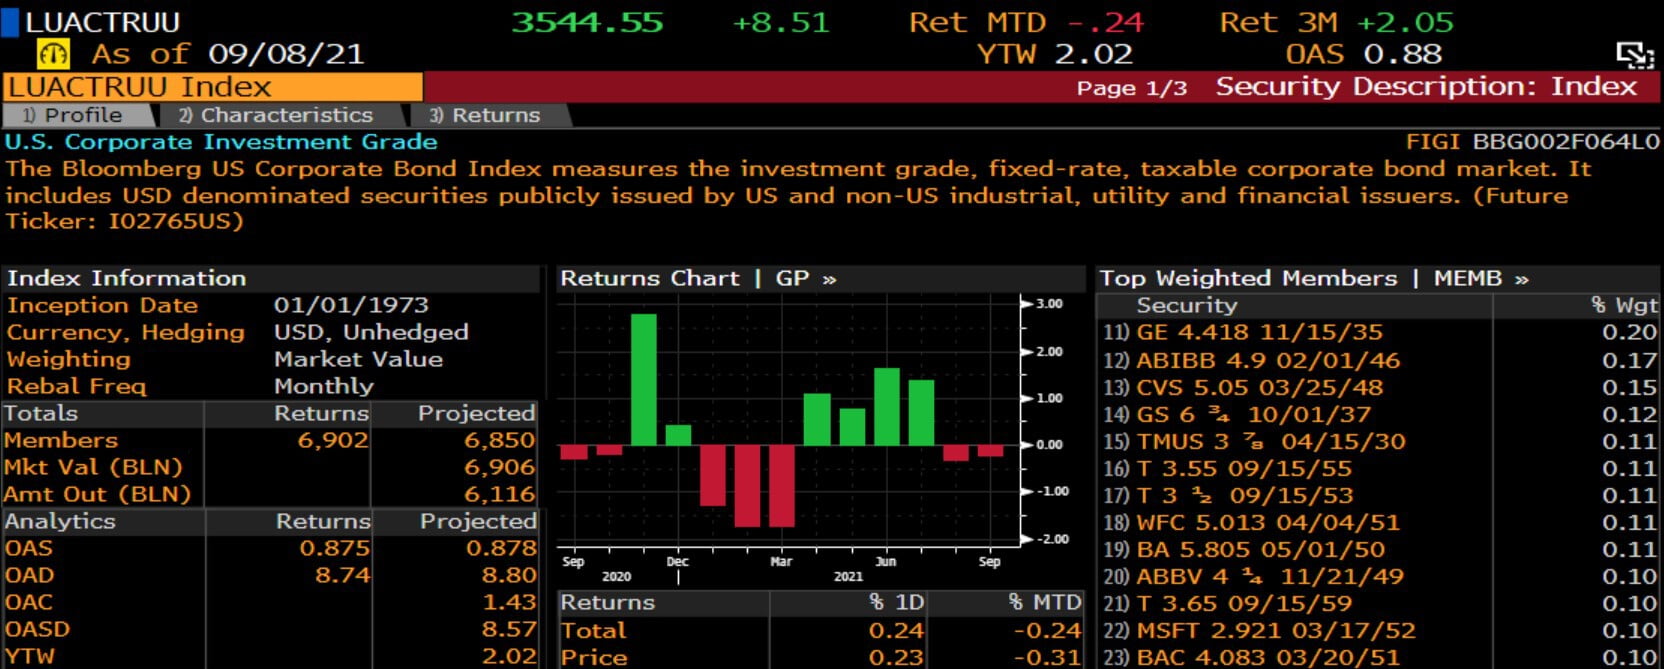Click U.S. Corporate Investment Grade heading

coord(221,142)
